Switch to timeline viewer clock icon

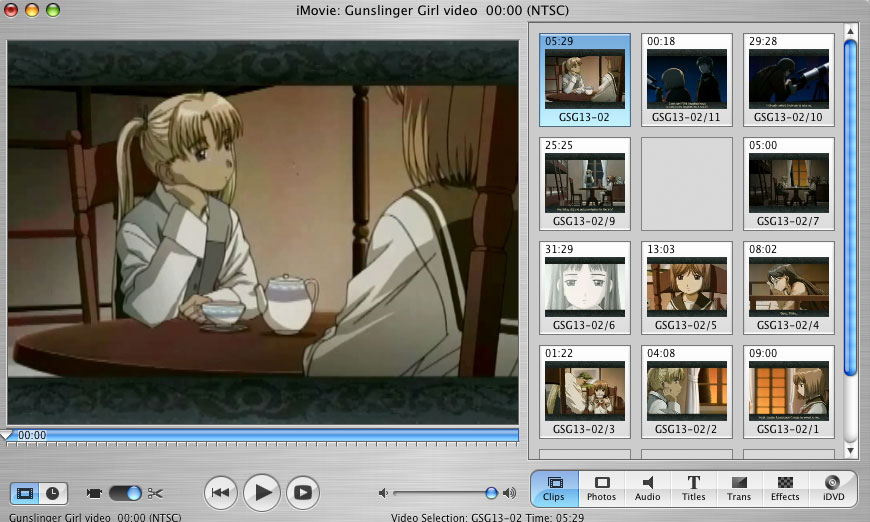[x=52, y=493]
